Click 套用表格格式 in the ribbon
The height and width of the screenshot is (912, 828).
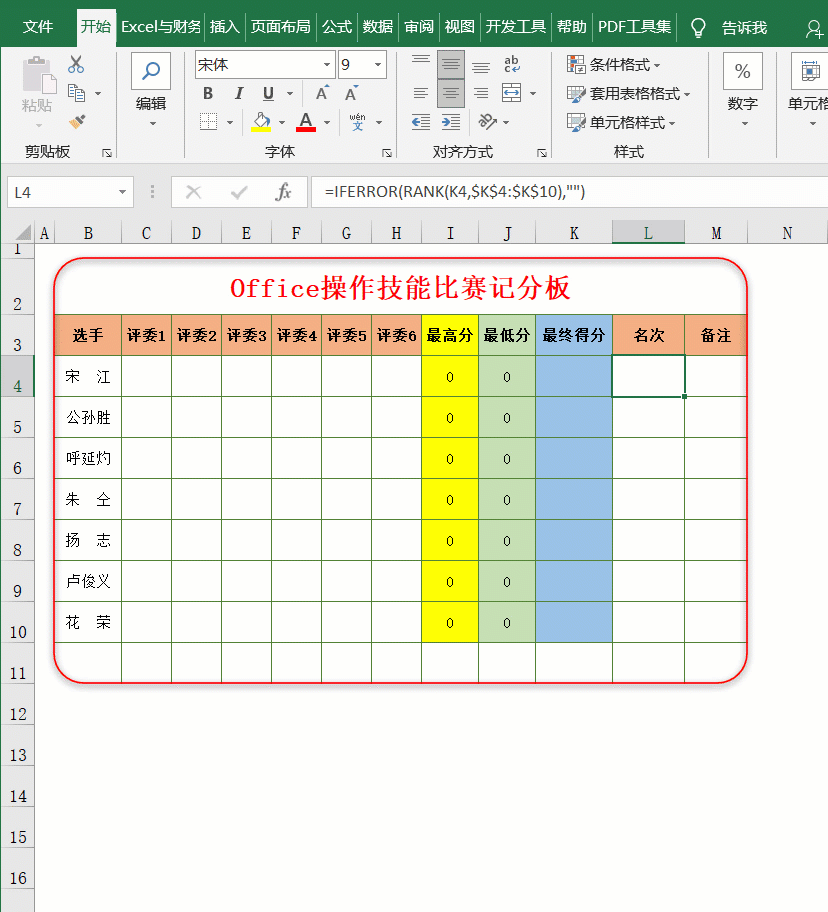618,91
